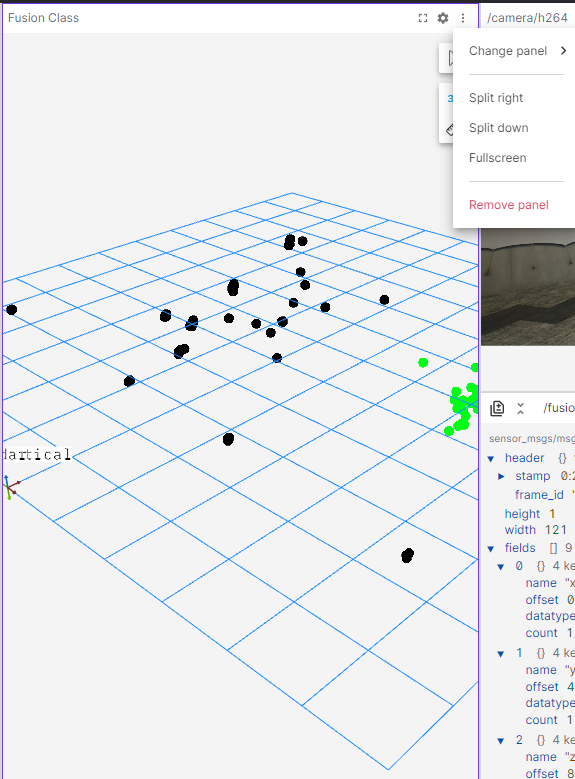This screenshot has width=575, height=779.
Task: Open the Change panel submenu
Action: (x=516, y=51)
